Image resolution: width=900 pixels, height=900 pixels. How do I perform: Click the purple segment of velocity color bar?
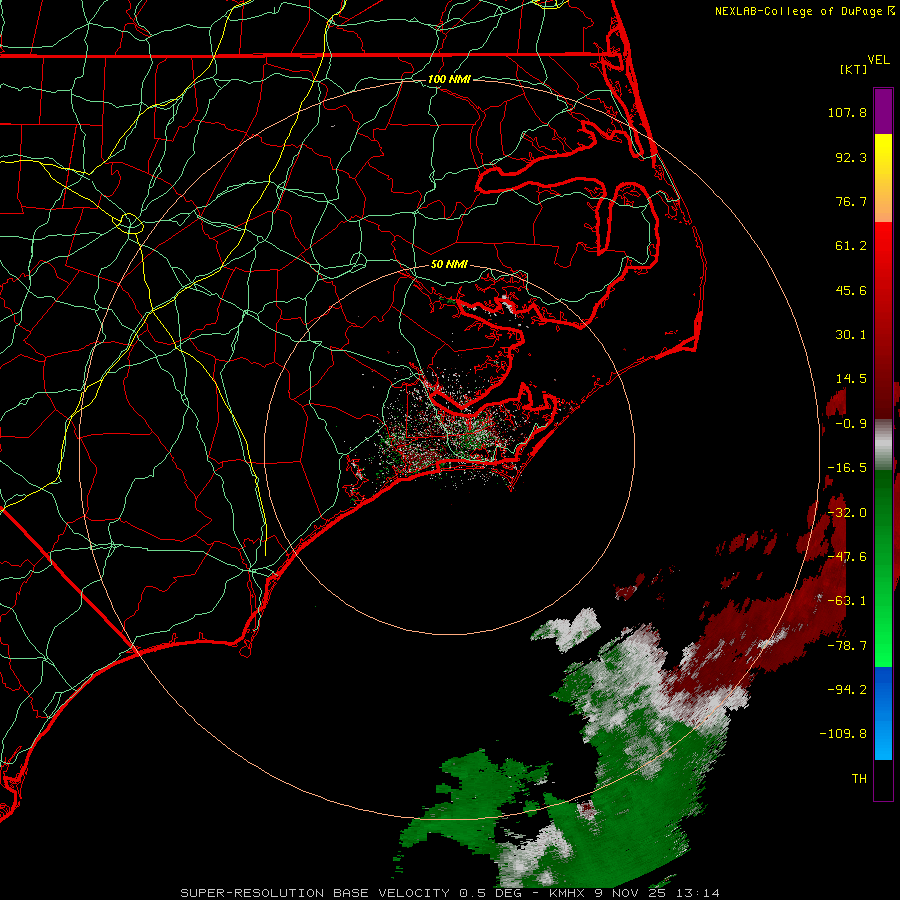tap(883, 111)
